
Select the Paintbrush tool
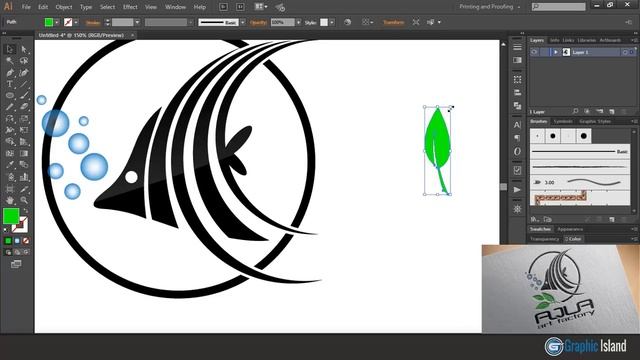24,96
